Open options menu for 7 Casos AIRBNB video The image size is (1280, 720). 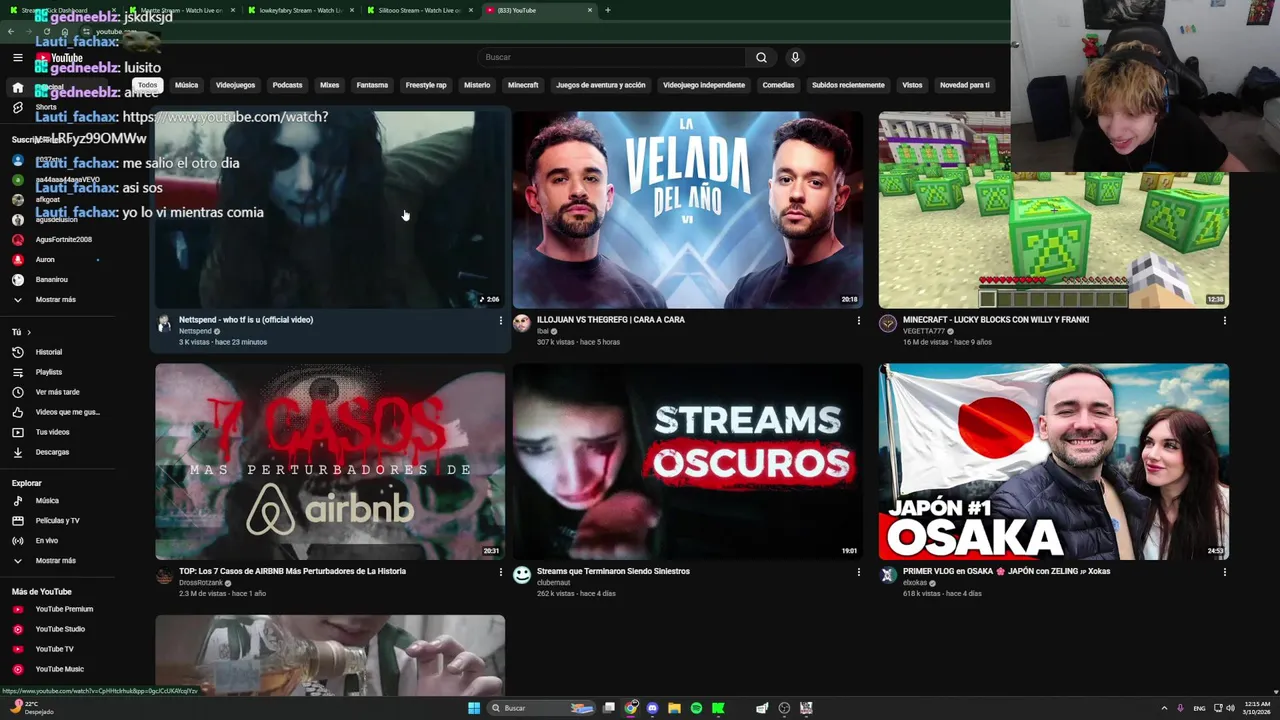[501, 572]
